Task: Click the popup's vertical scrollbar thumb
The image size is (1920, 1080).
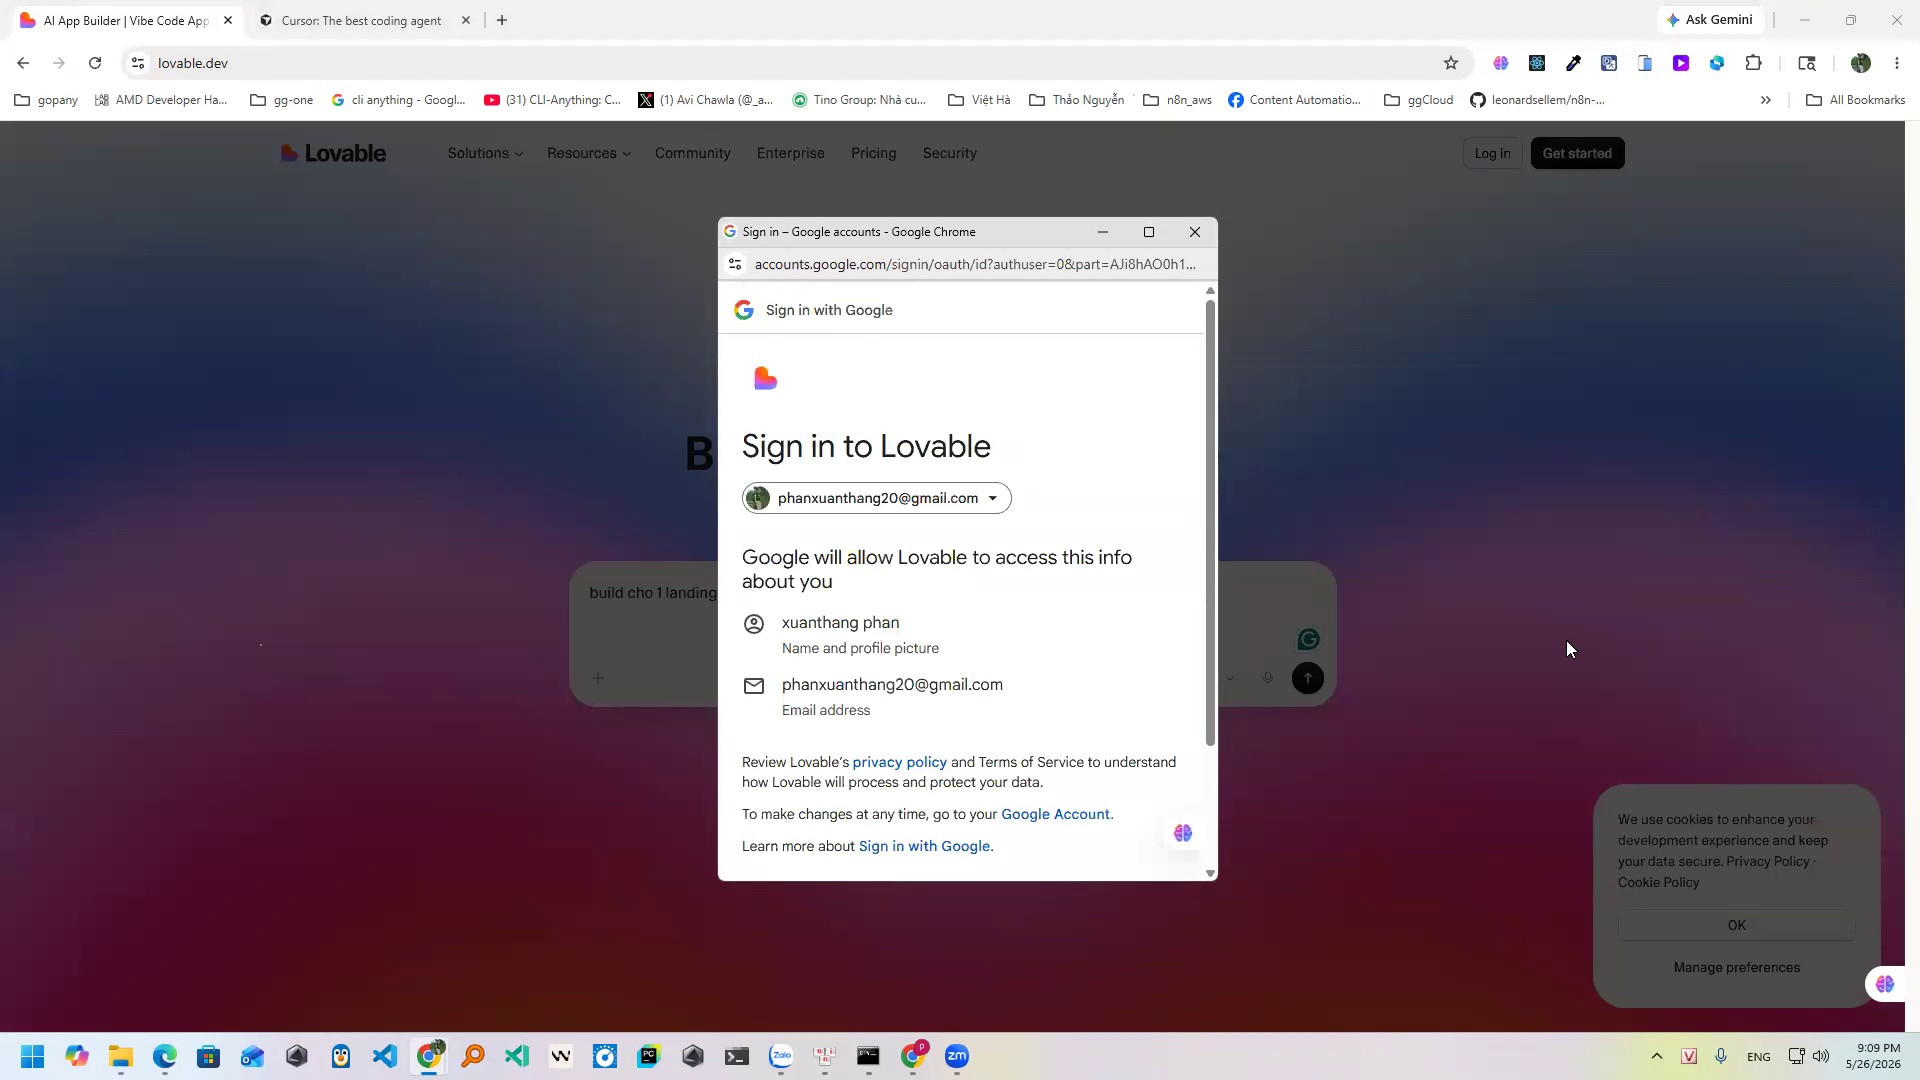Action: [x=1210, y=522]
